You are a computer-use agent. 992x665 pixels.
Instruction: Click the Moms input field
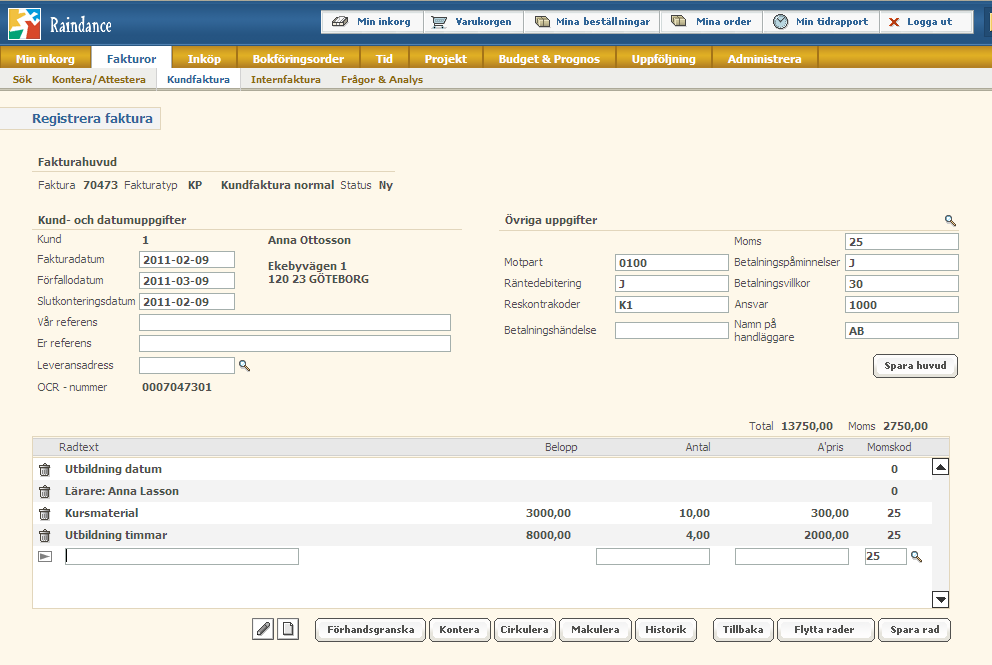click(902, 242)
